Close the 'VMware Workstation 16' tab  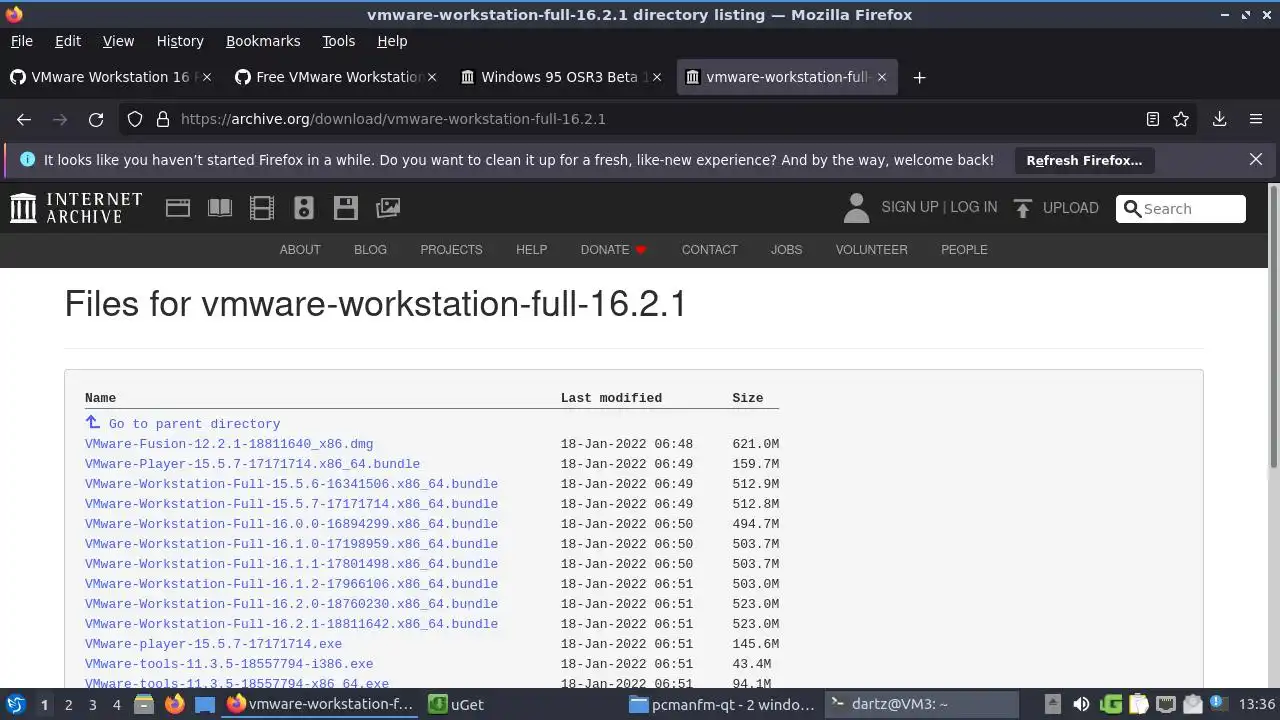point(207,77)
